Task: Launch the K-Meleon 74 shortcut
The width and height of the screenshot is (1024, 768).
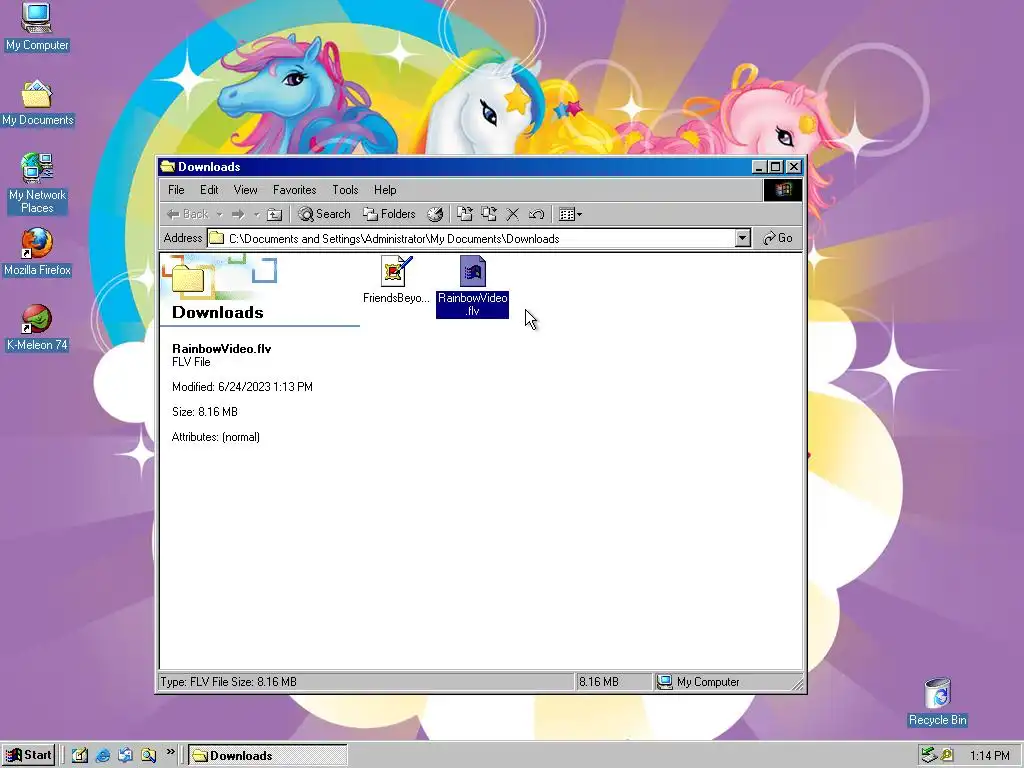Action: click(37, 328)
